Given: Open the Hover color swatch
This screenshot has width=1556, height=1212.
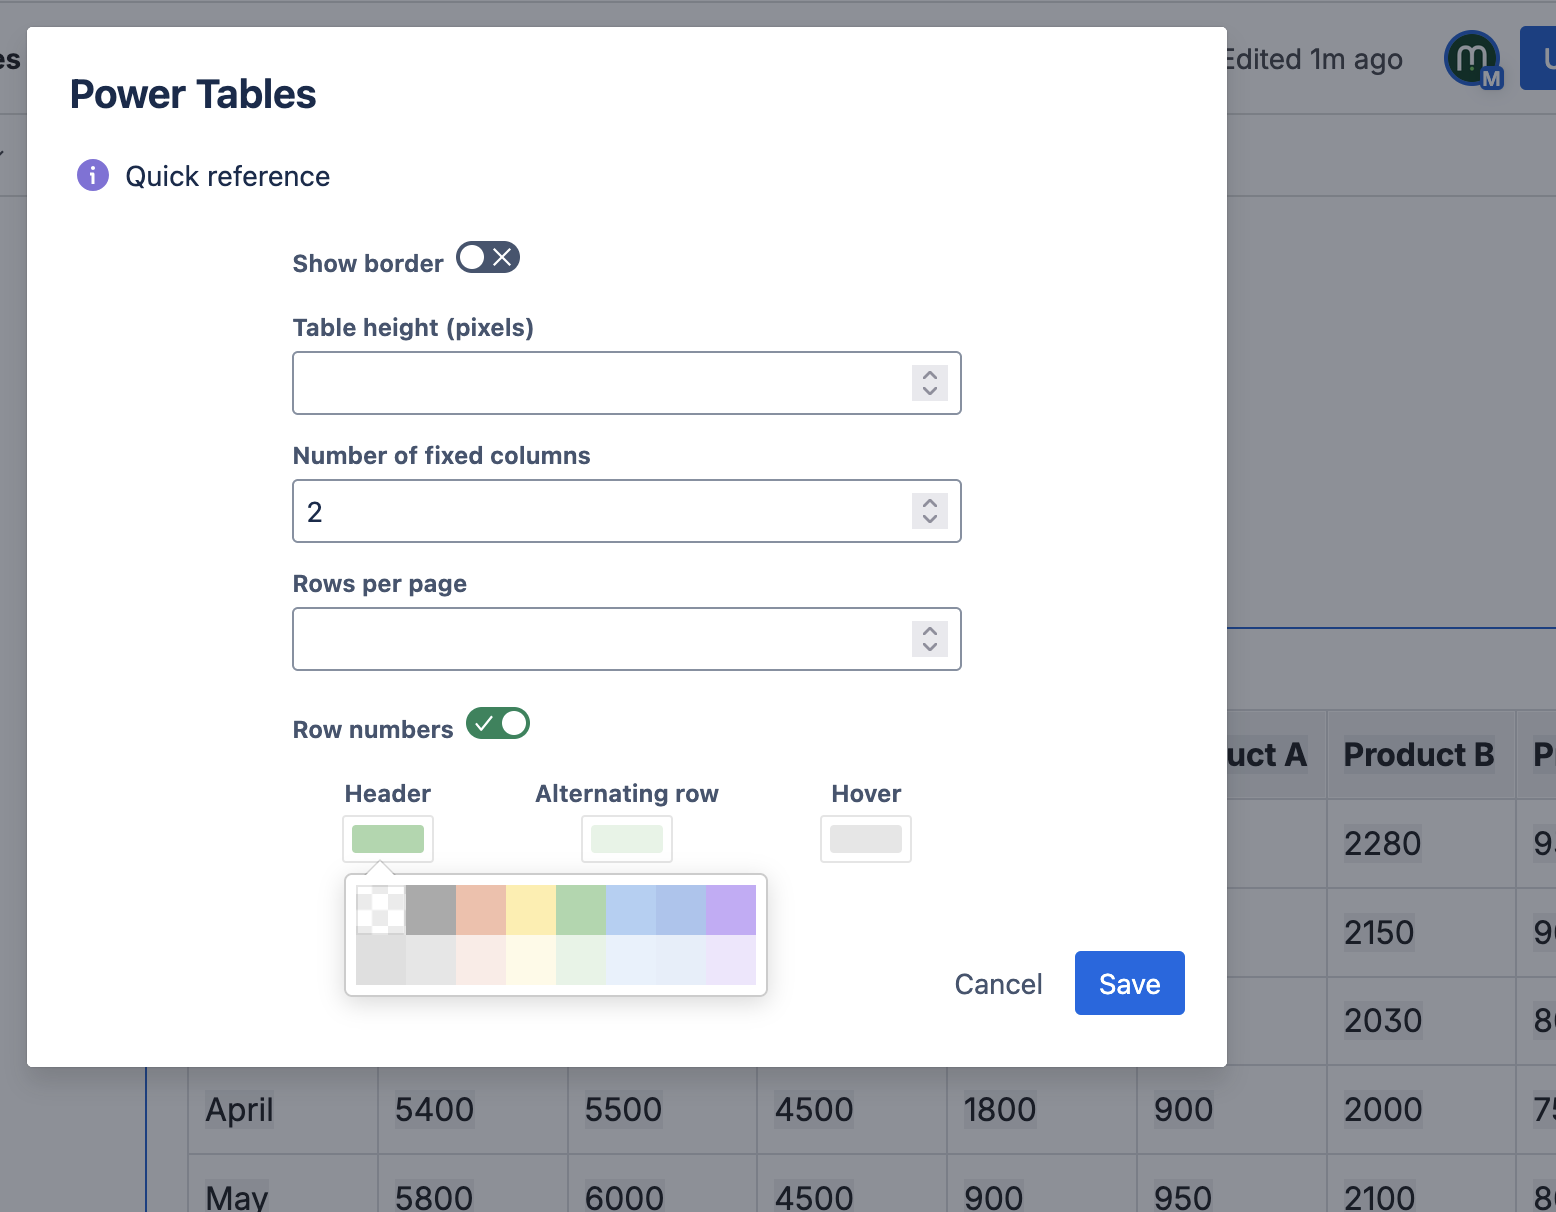Looking at the screenshot, I should click(x=866, y=839).
